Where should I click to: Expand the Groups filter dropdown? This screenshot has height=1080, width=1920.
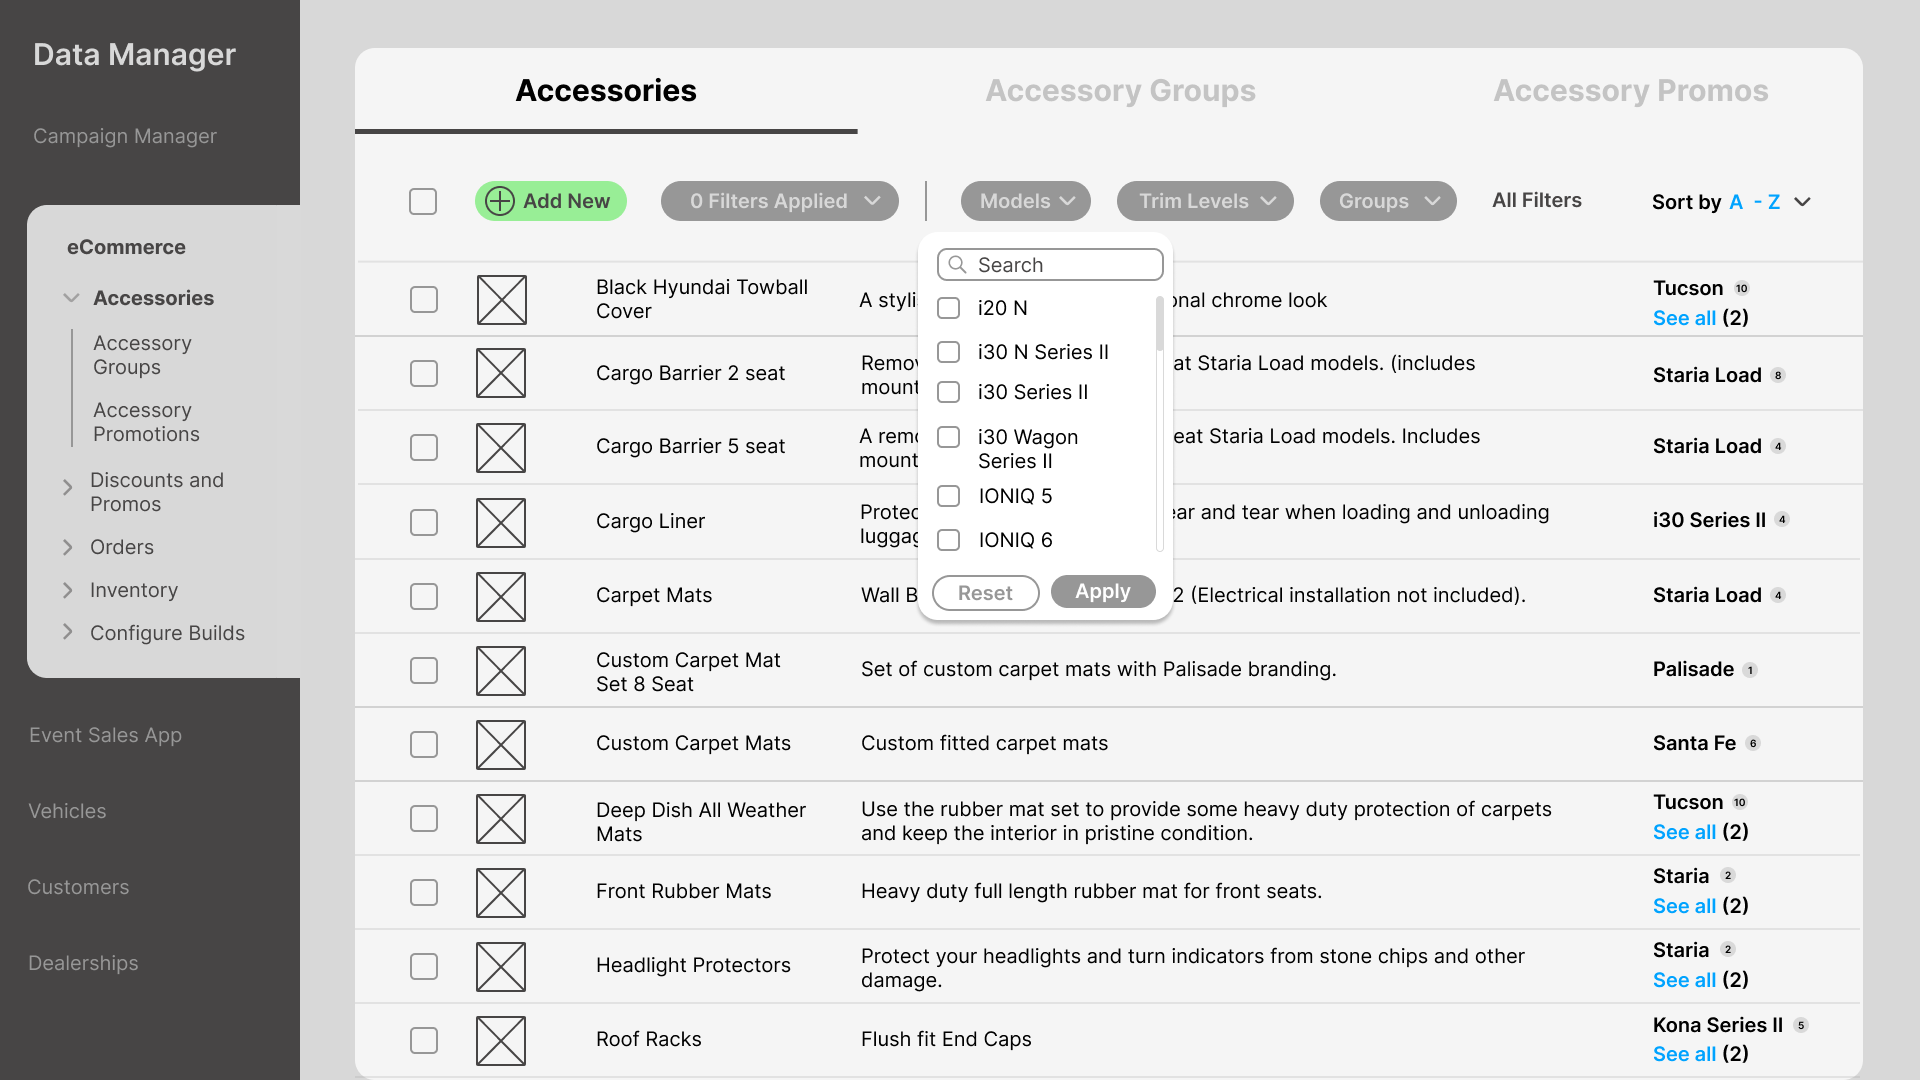pos(1387,201)
